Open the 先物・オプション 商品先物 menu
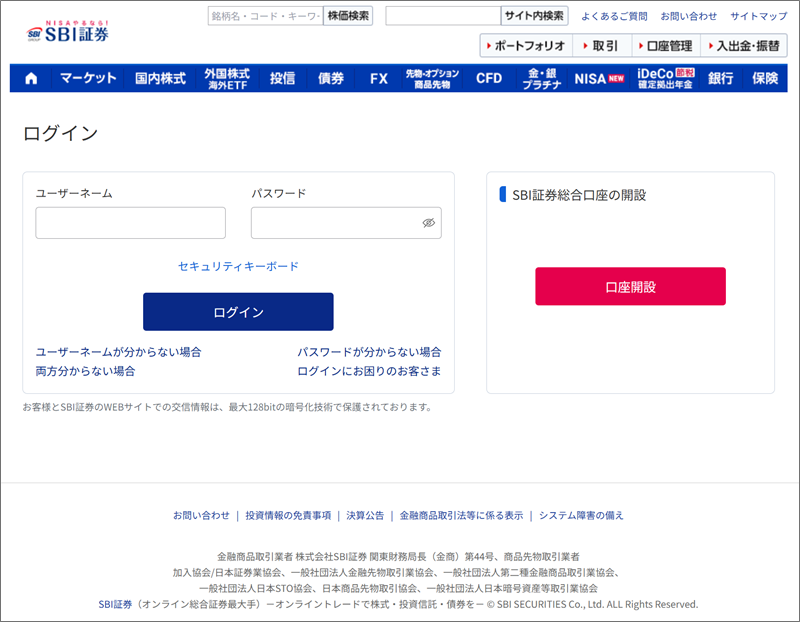This screenshot has width=800, height=622. coord(432,79)
